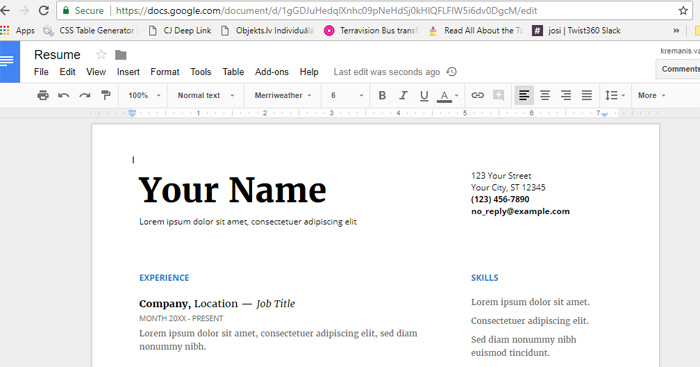This screenshot has width=700, height=367.
Task: Open the Insert menu
Action: click(128, 72)
